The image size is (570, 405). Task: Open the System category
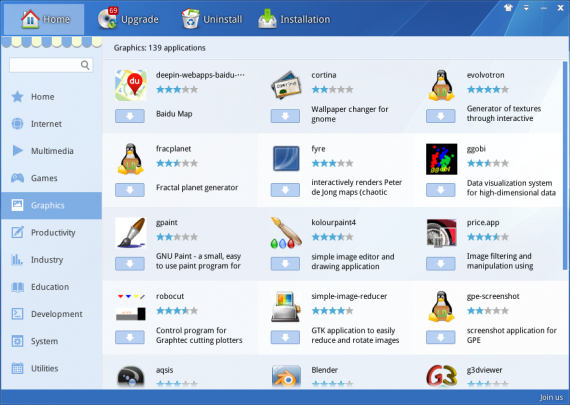tap(51, 341)
